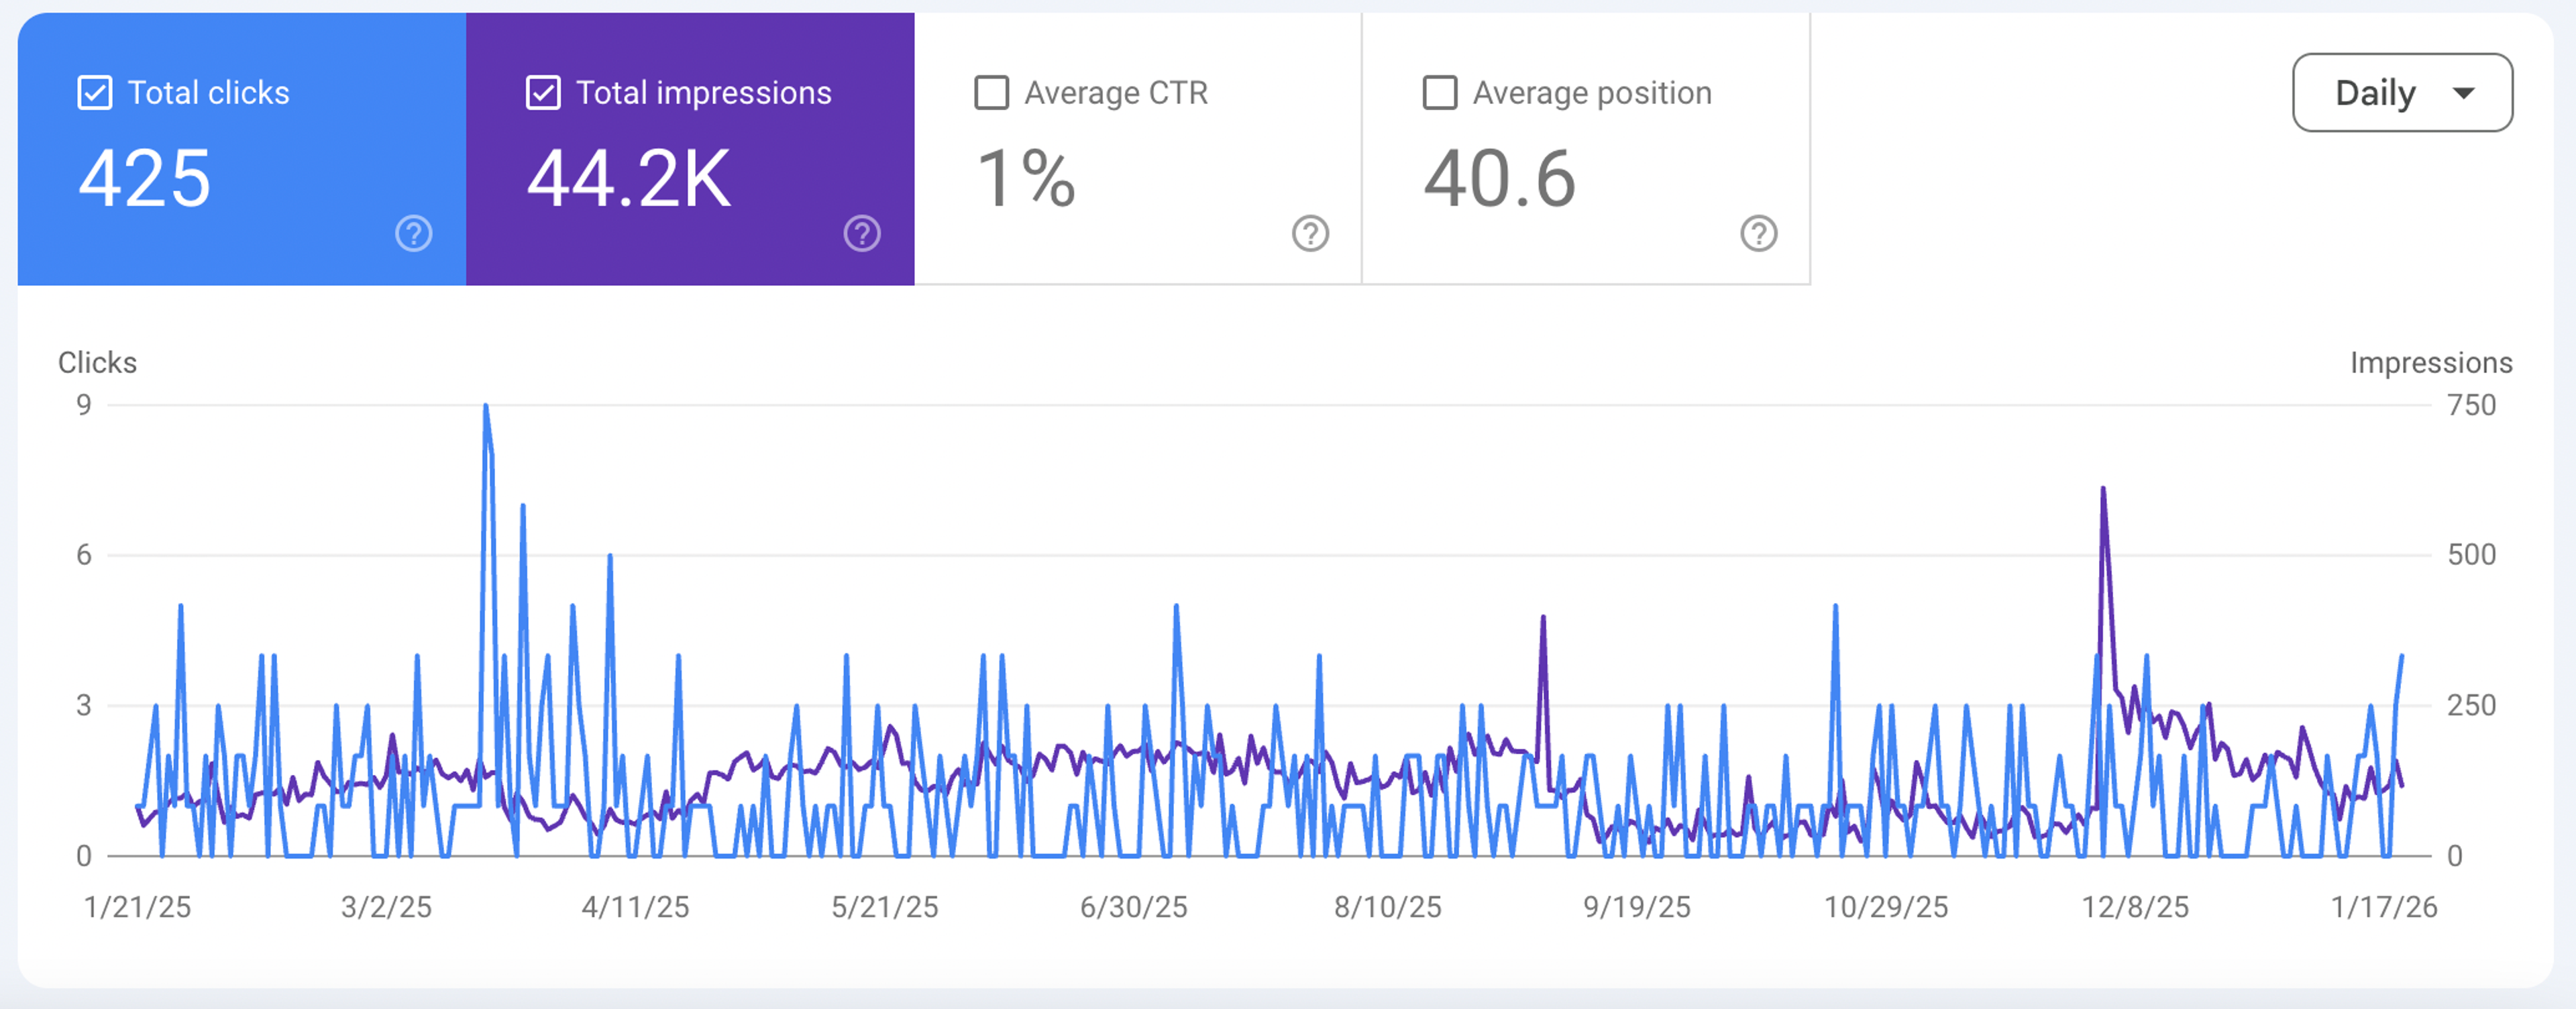Screen dimensions: 2576x1009
Task: Click the 1% average CTR value
Action: click(1026, 179)
